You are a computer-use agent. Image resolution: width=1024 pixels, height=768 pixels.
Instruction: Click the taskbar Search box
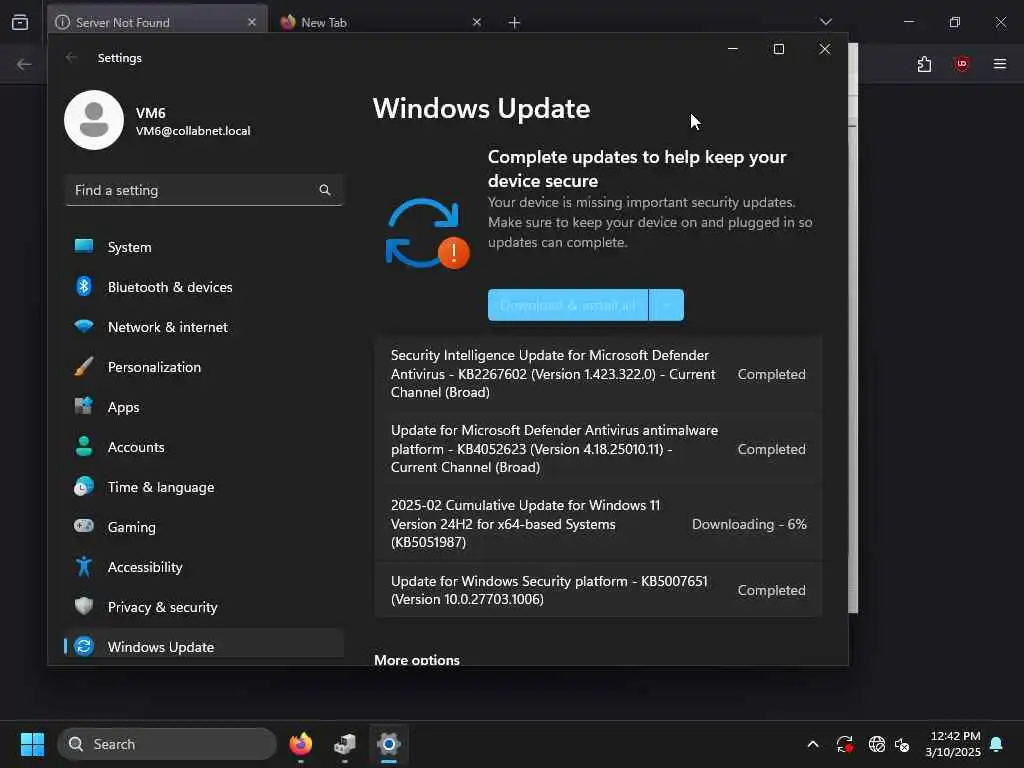(167, 744)
